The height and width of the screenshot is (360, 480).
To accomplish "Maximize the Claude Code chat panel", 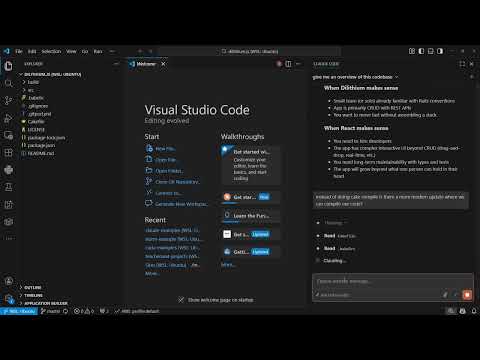I will [462, 64].
